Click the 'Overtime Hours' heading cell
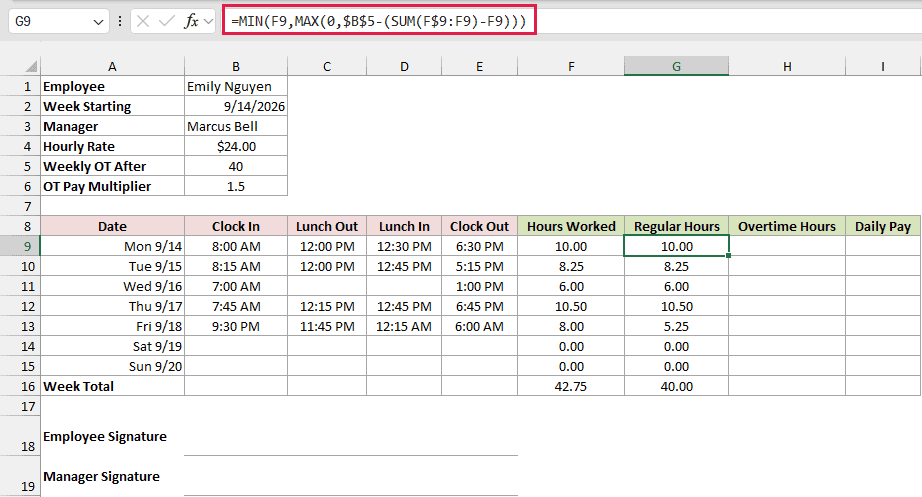This screenshot has height=497, width=922. tap(787, 226)
